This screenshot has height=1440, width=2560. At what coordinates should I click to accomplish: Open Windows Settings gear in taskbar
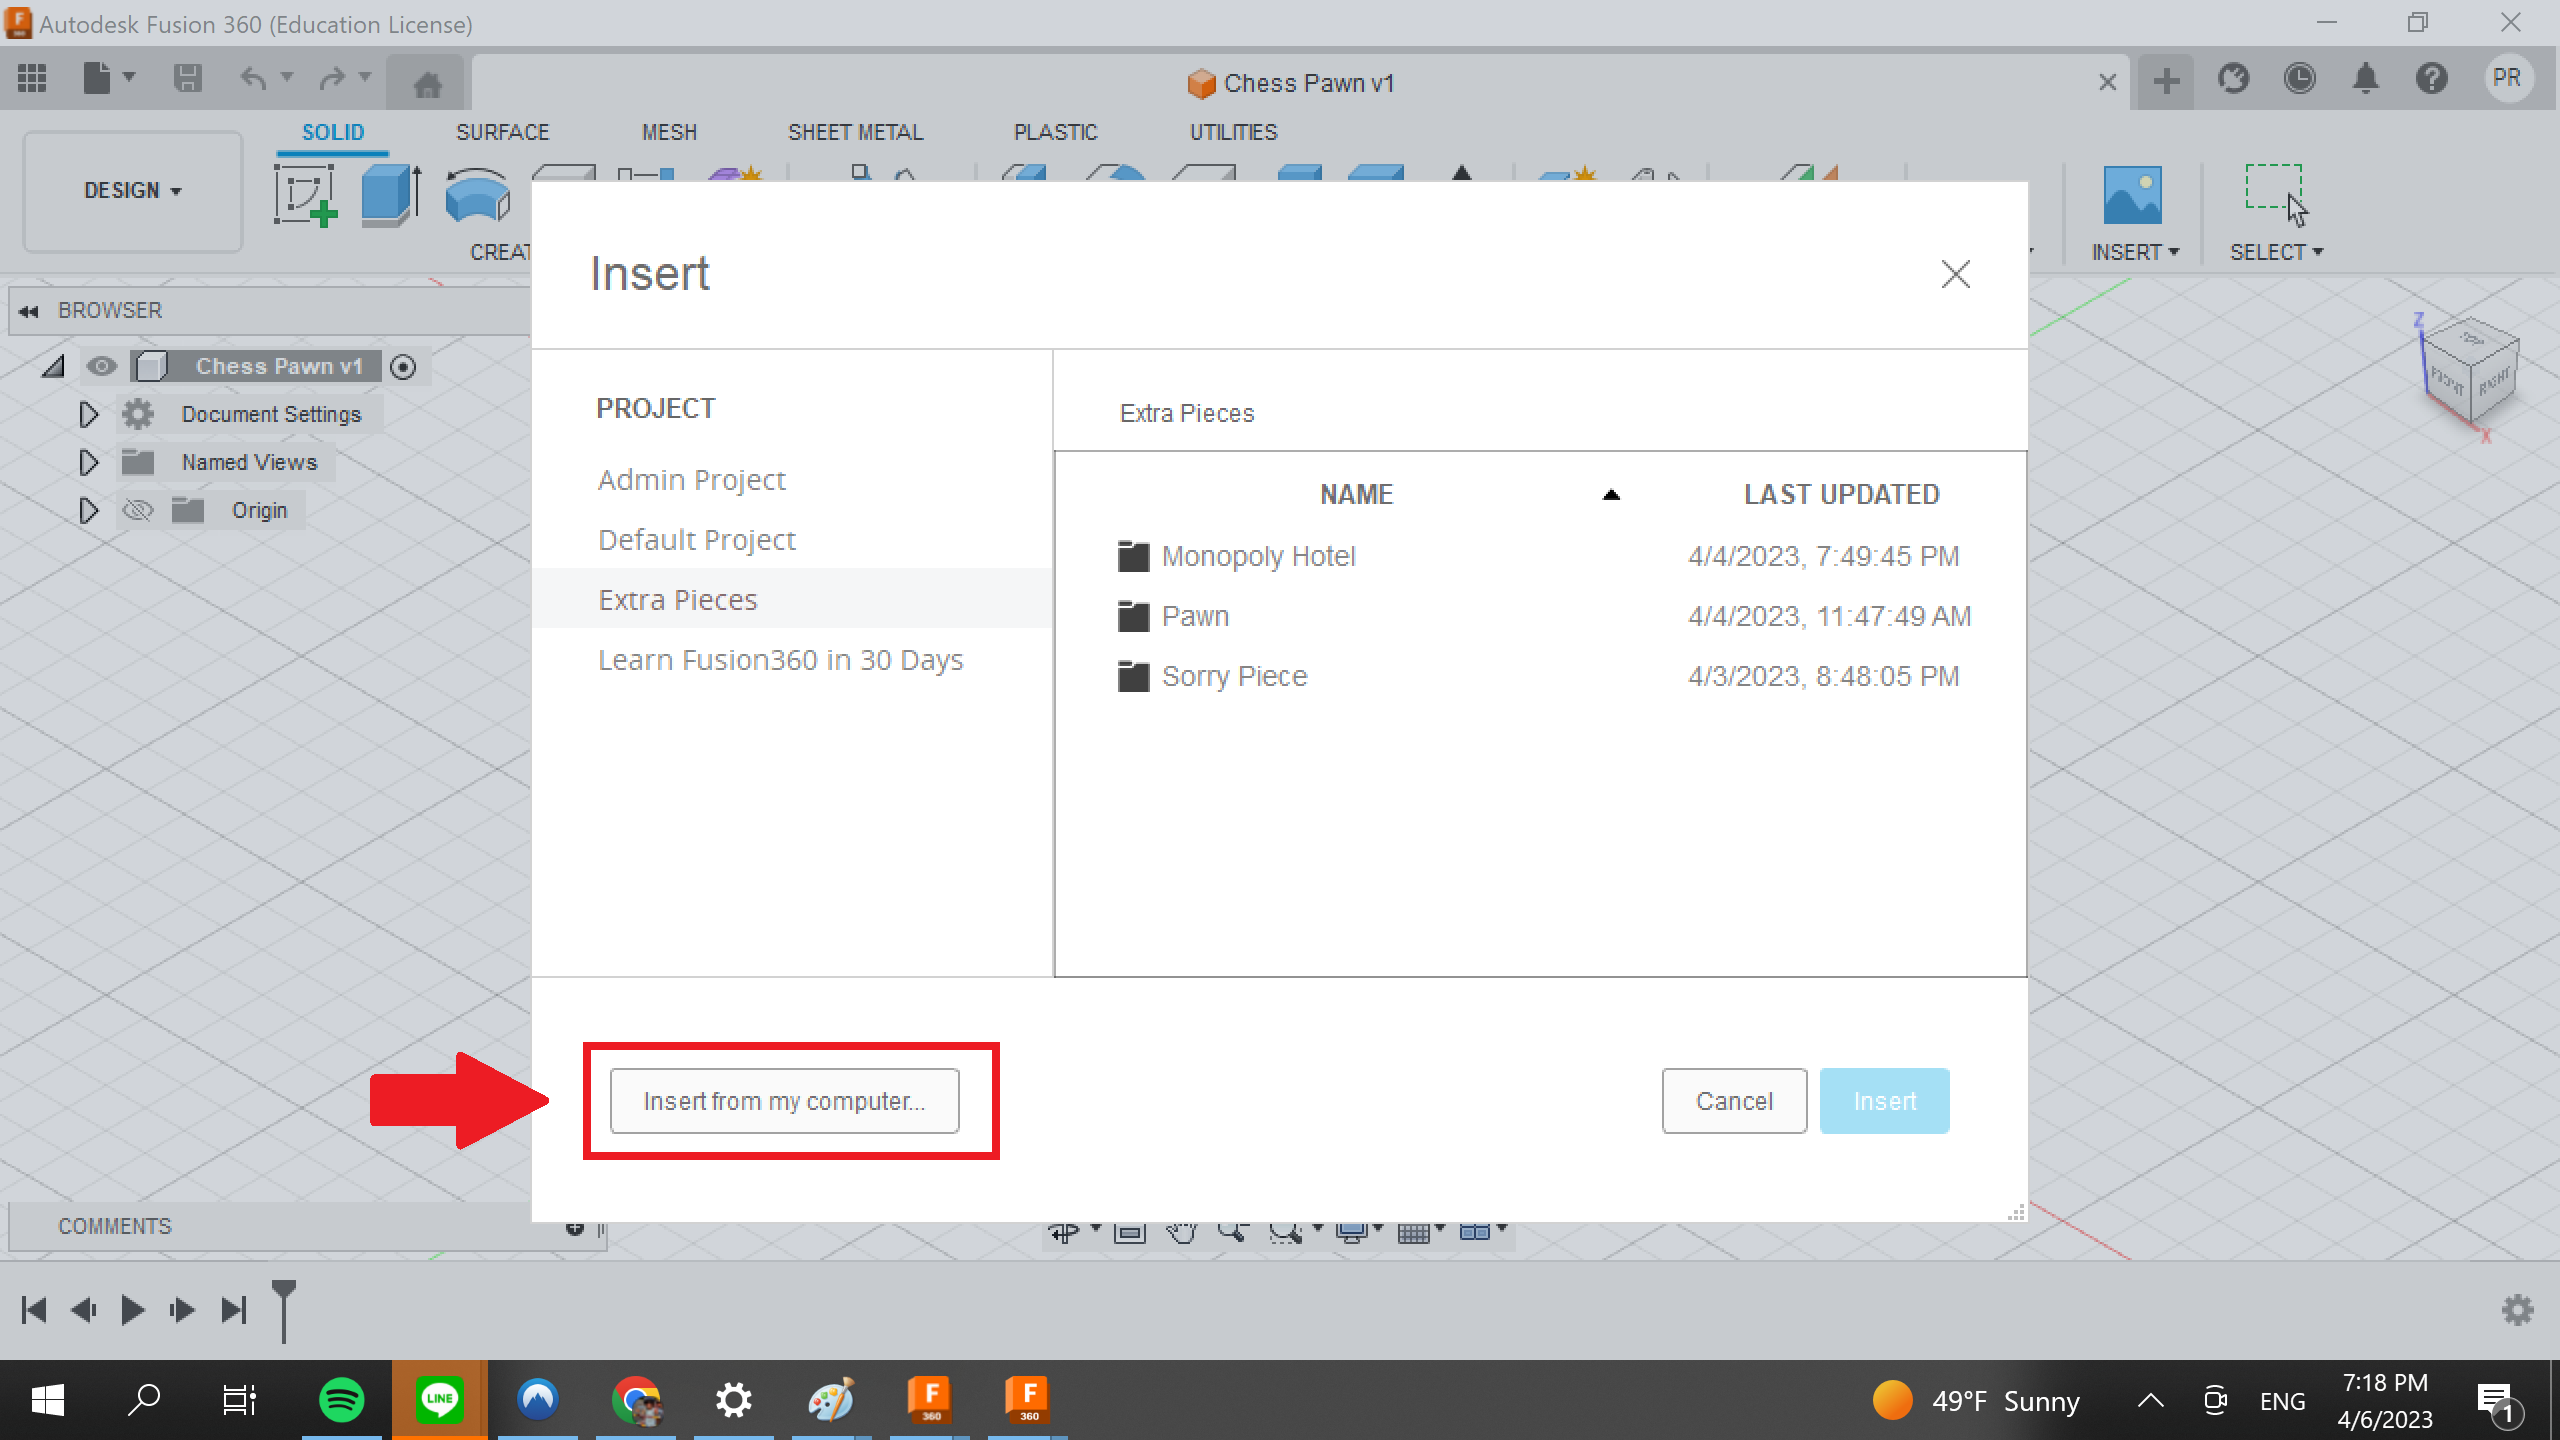coord(733,1399)
